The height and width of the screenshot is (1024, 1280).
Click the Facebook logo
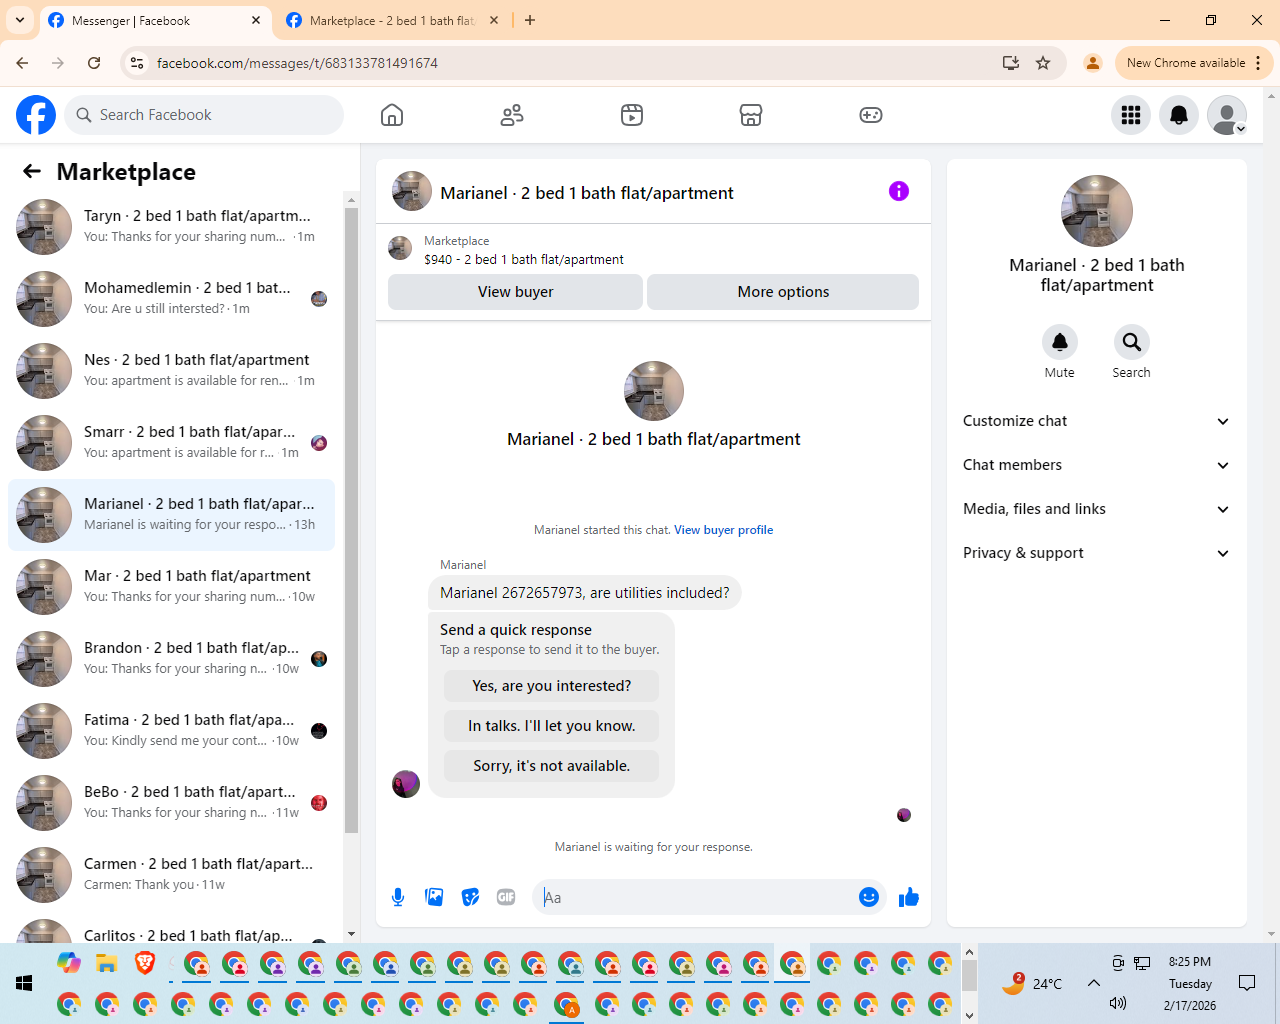tap(36, 115)
